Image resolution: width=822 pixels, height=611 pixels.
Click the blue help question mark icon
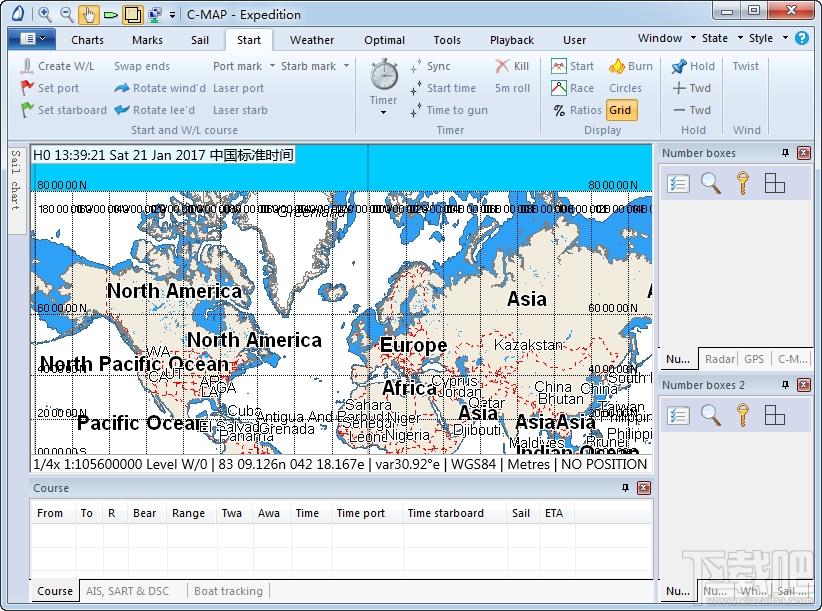pos(802,38)
